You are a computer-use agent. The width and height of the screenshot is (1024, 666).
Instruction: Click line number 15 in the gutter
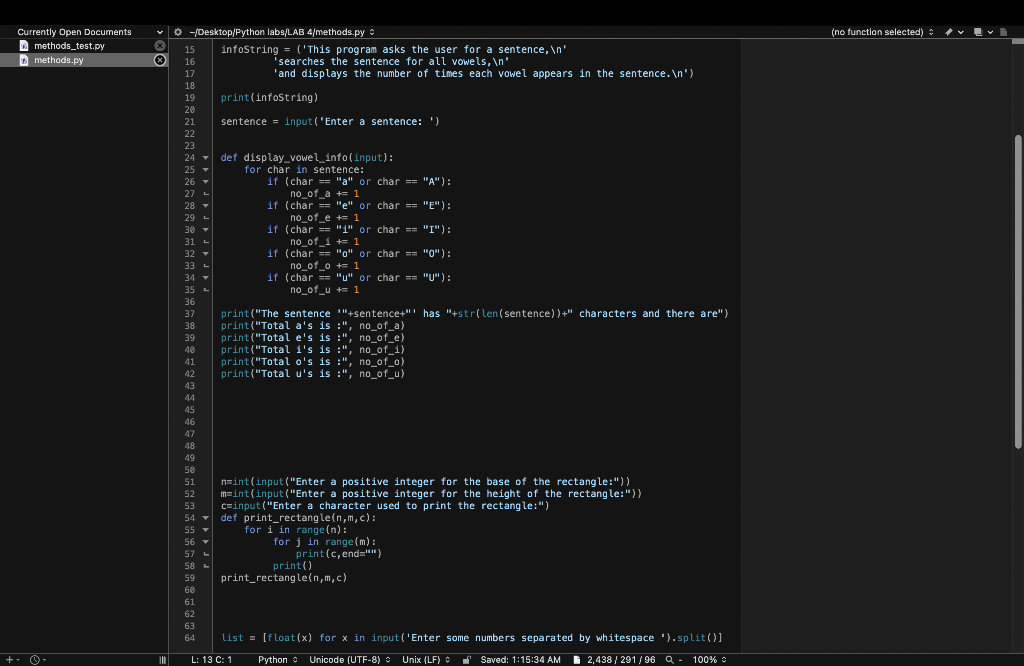(x=189, y=50)
